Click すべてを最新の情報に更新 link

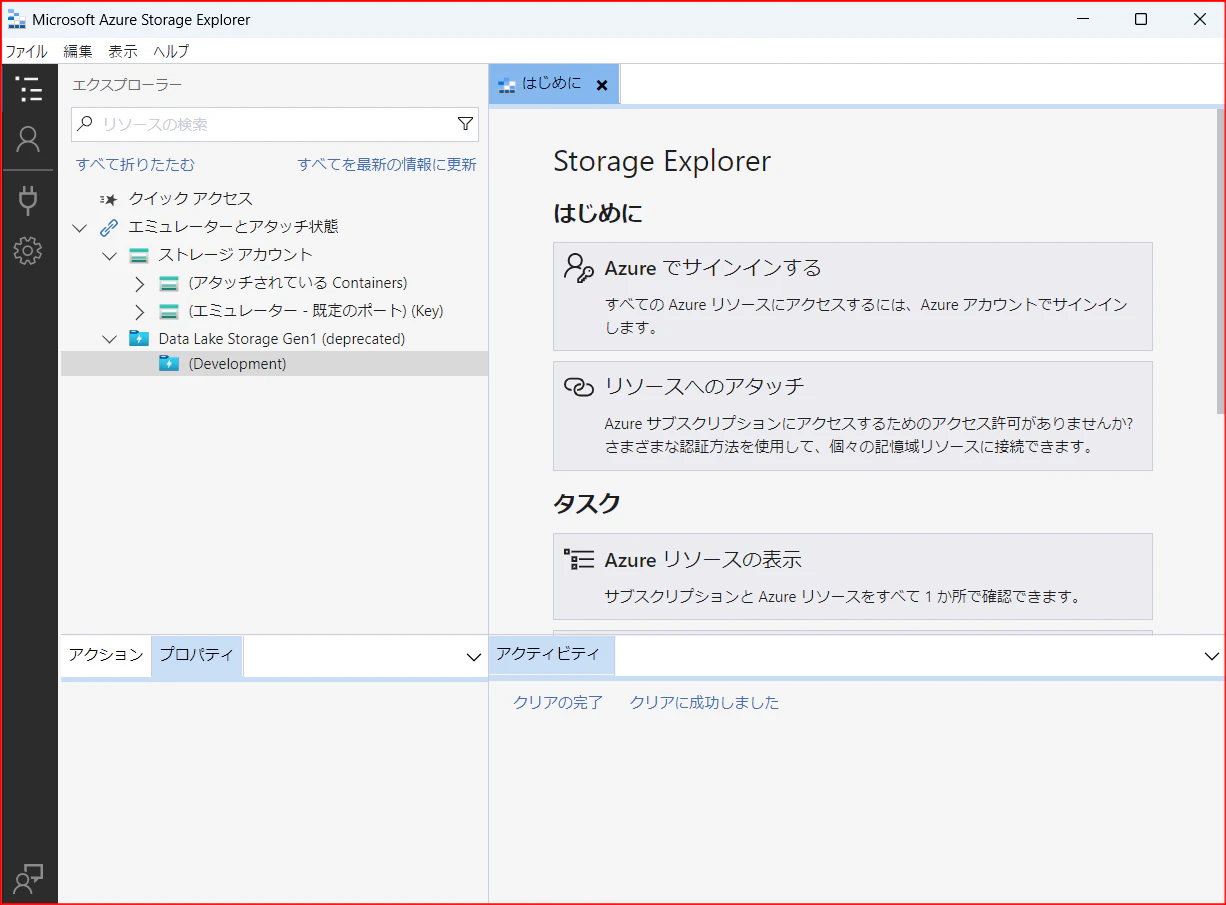387,165
